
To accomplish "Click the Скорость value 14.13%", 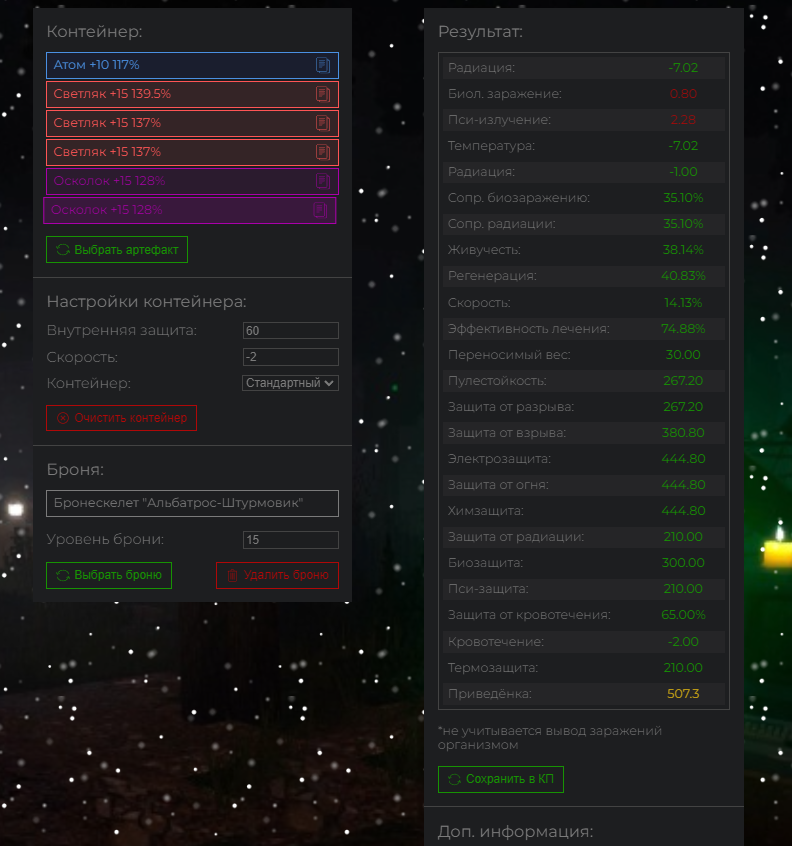I will [683, 303].
